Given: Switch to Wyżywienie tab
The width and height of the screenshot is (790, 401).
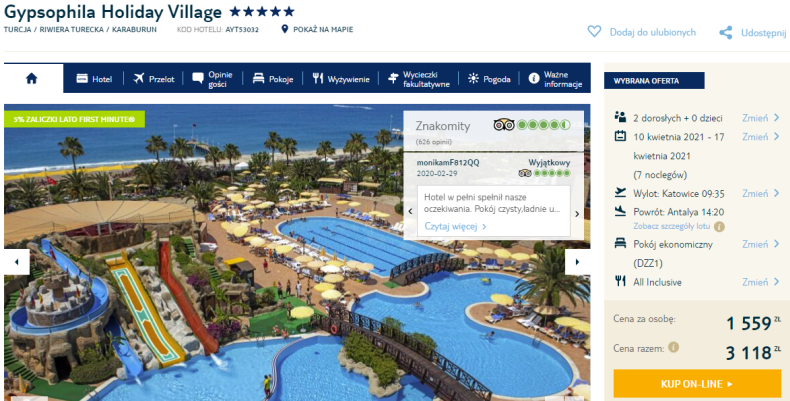Looking at the screenshot, I should [x=341, y=79].
